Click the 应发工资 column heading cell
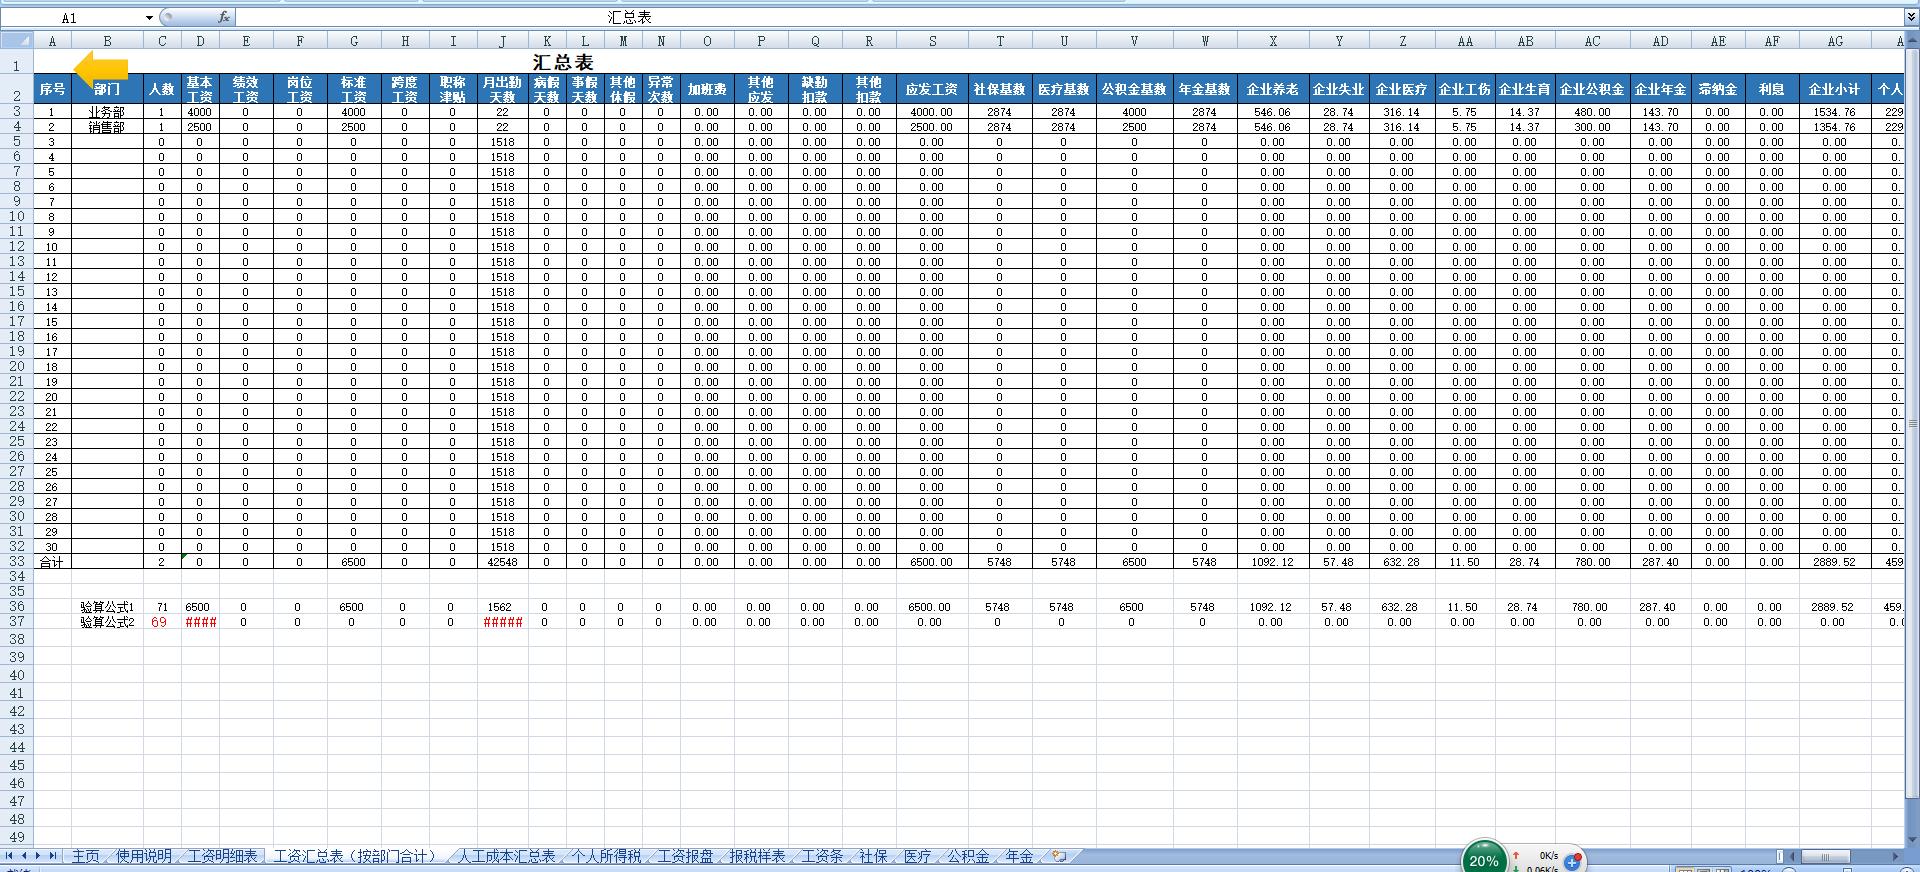This screenshot has height=872, width=1920. (x=932, y=89)
